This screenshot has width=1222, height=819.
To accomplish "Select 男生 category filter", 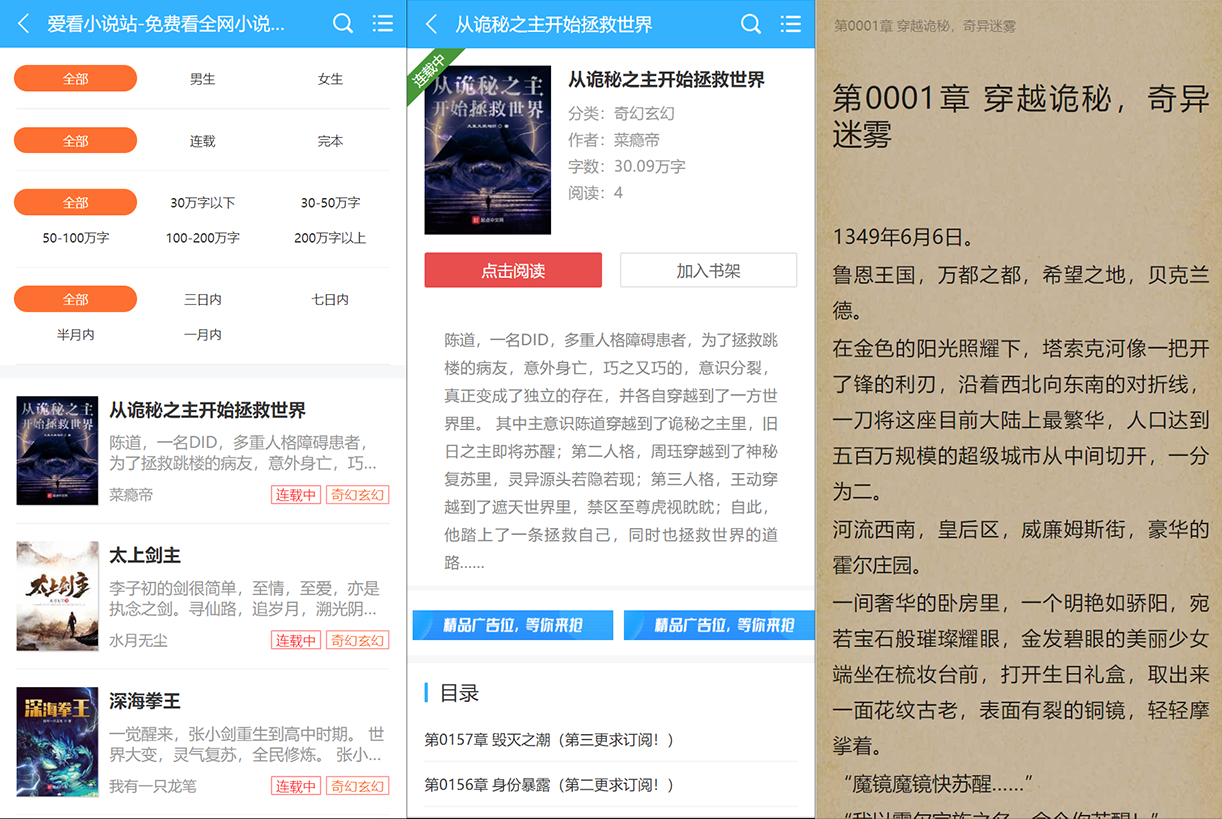I will (x=203, y=79).
